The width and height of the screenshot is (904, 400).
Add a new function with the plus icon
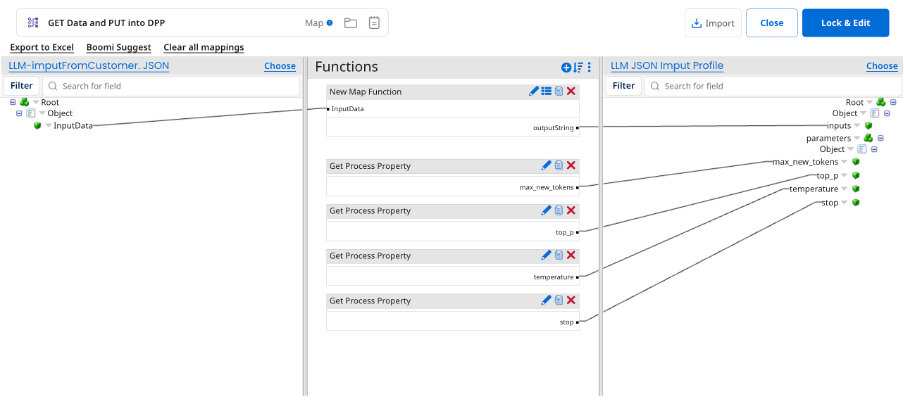pyautogui.click(x=566, y=67)
